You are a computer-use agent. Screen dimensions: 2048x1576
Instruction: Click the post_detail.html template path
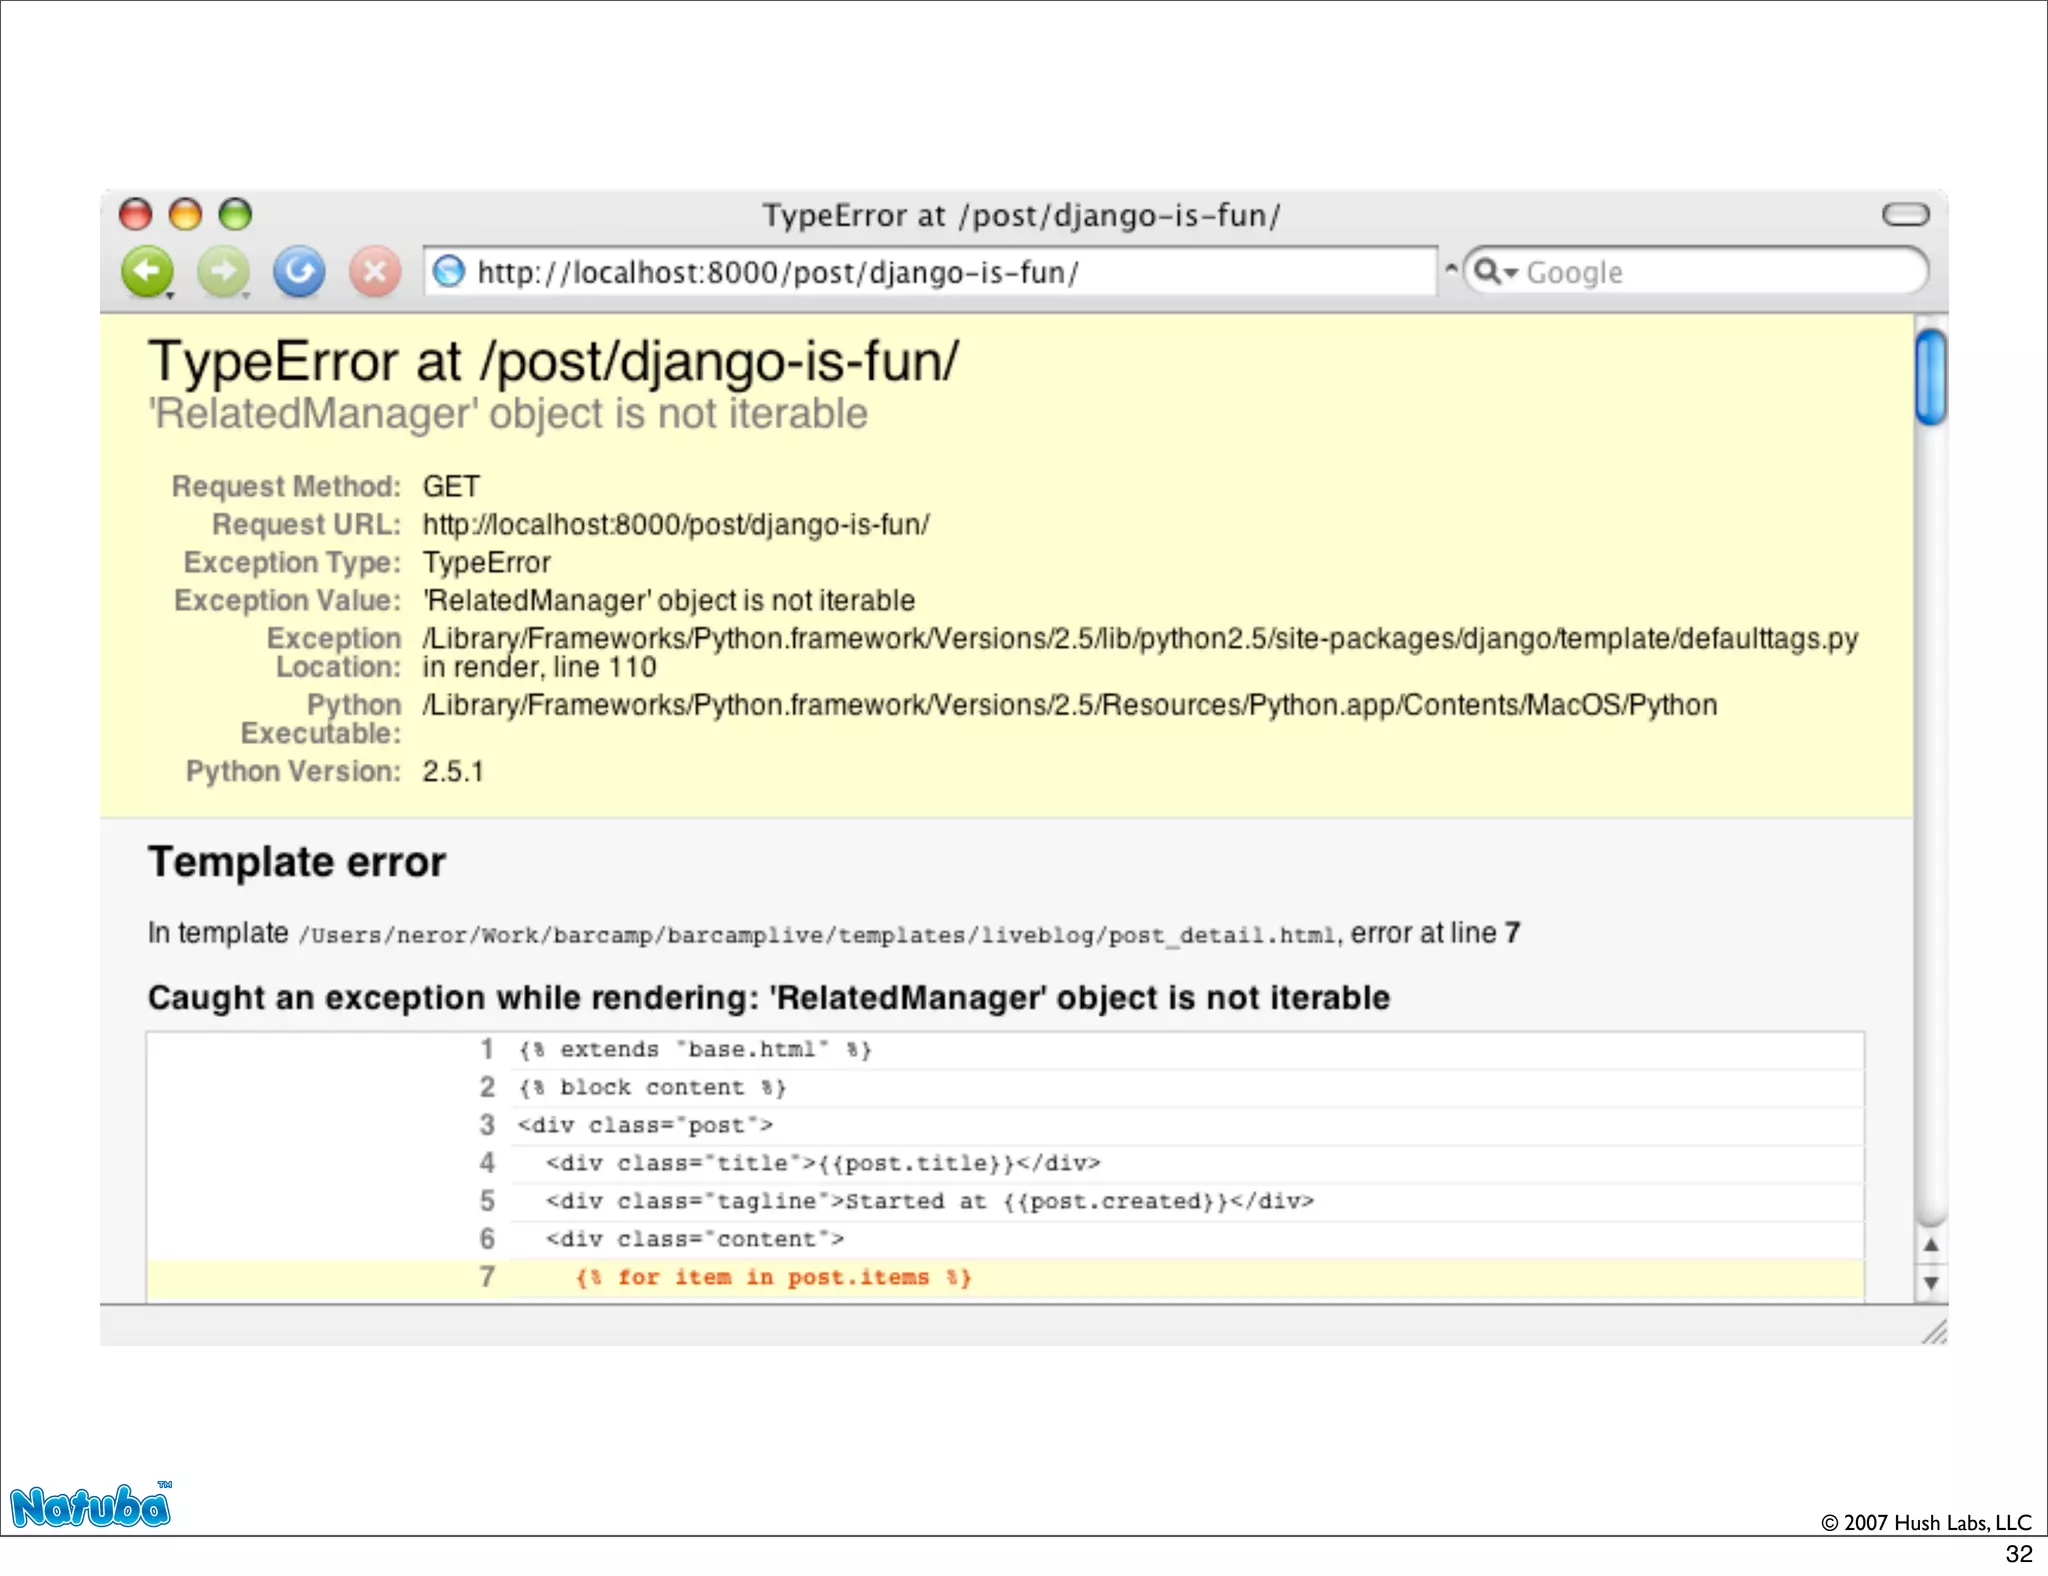coord(817,935)
